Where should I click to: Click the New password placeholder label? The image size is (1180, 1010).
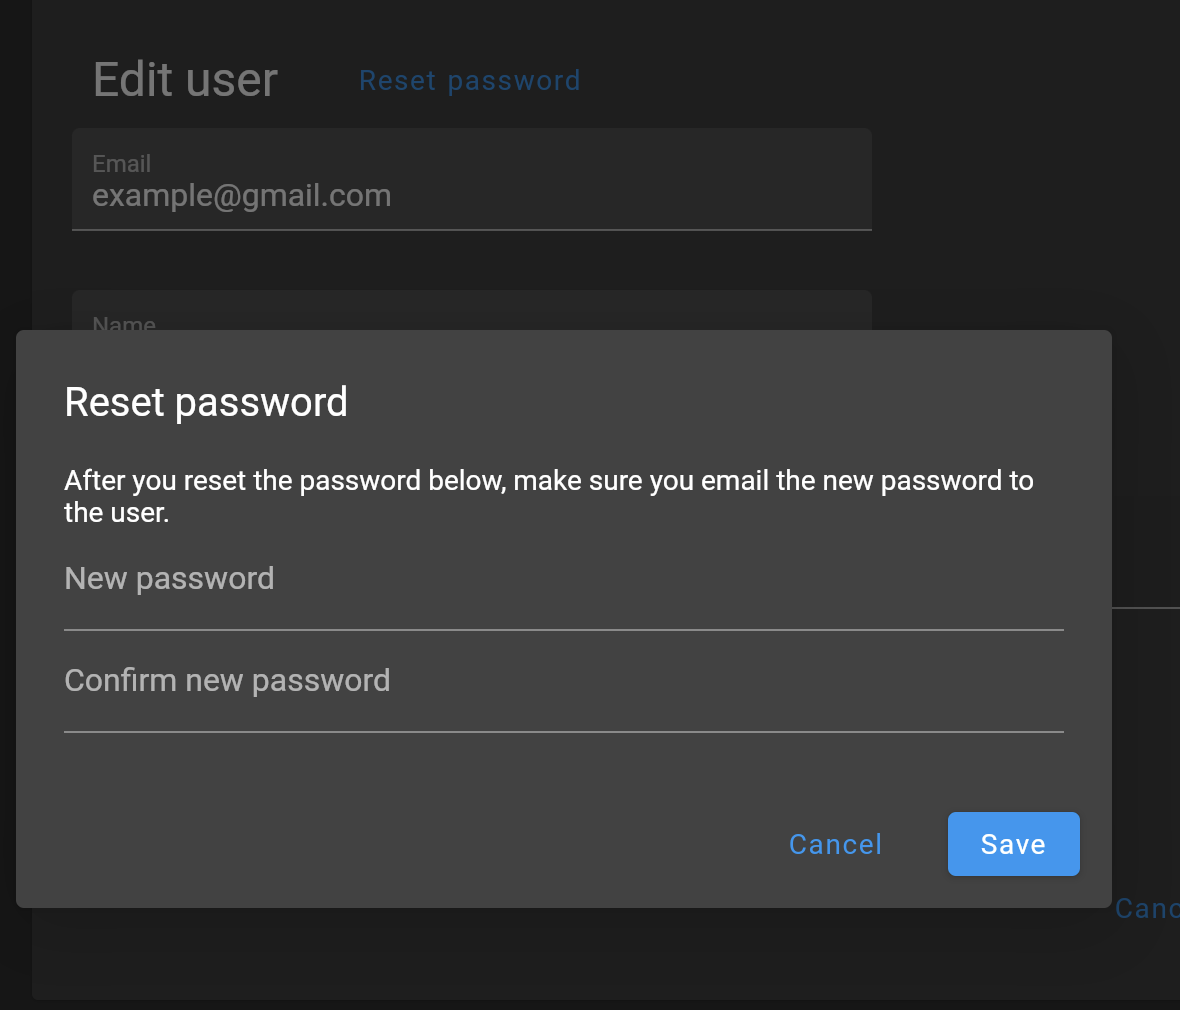tap(169, 579)
